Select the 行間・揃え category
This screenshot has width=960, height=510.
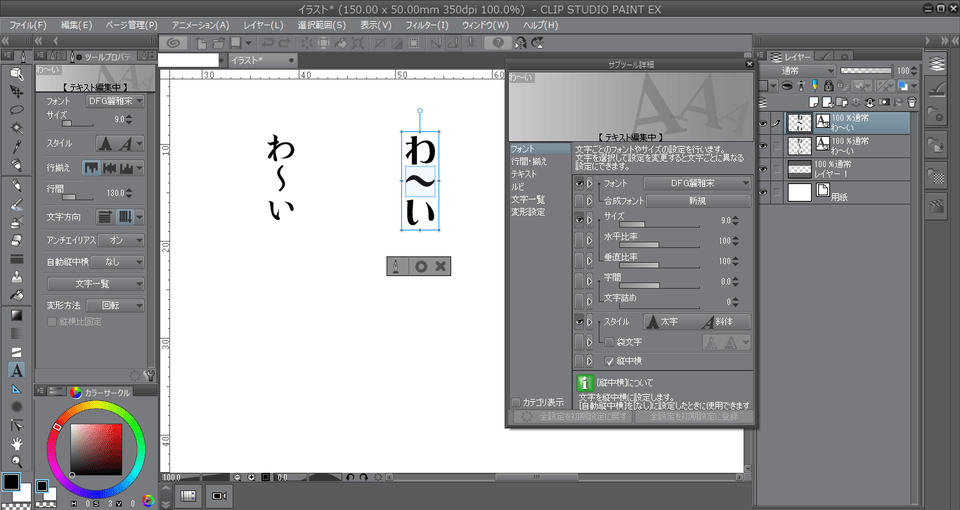528,161
